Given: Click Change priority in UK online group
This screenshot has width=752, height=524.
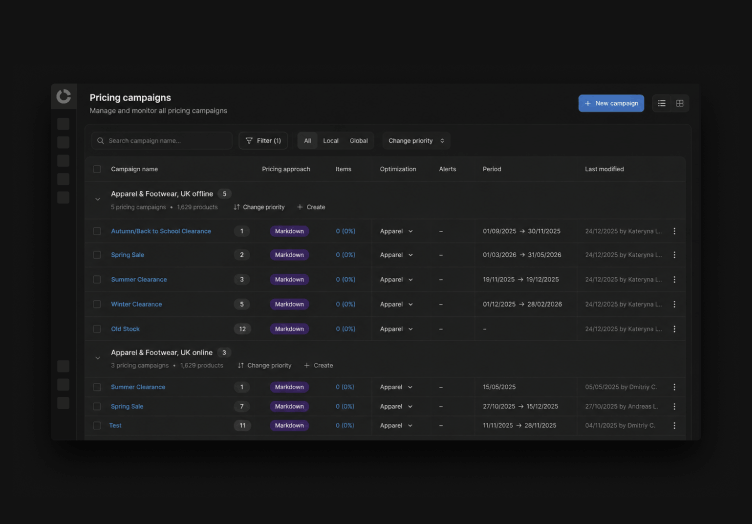Looking at the screenshot, I should click(264, 365).
